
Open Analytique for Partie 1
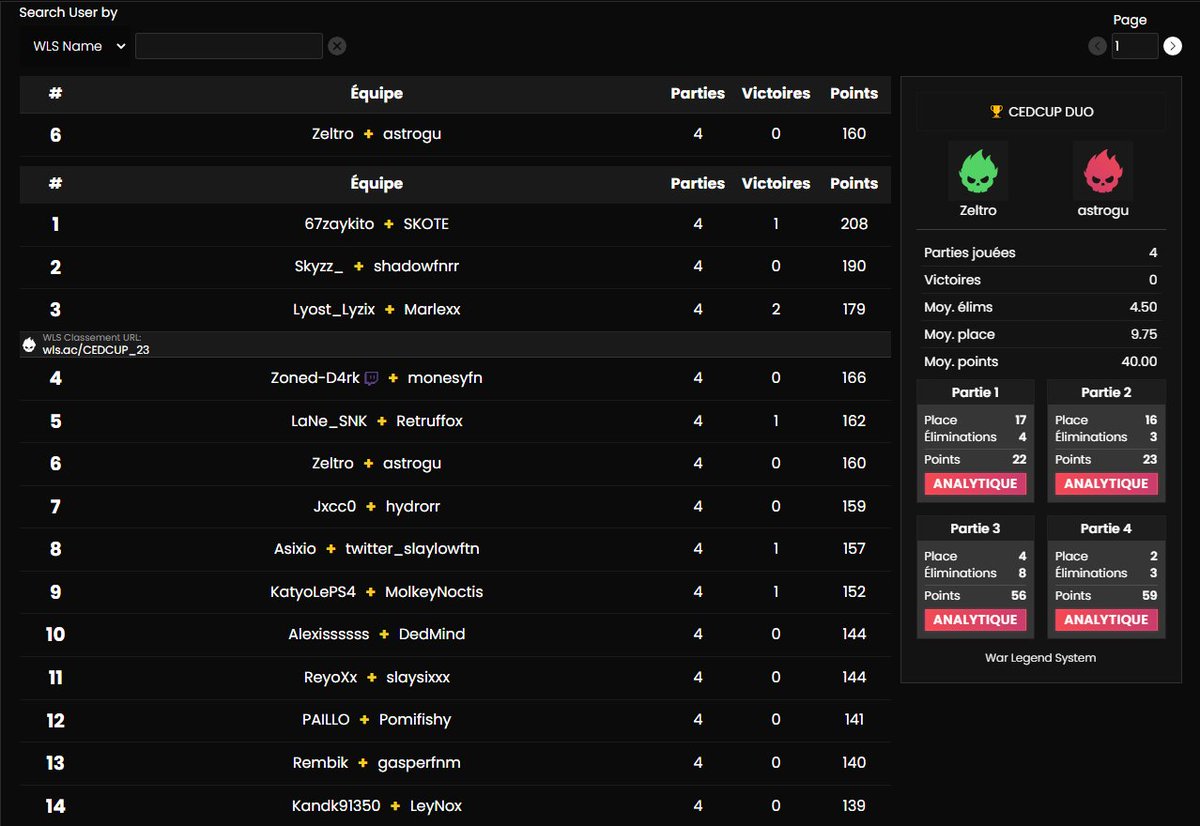975,484
